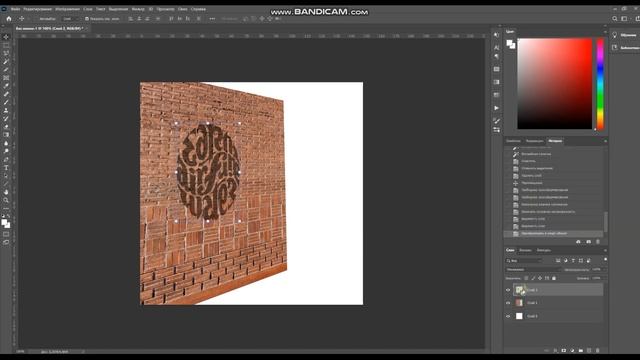
Task: Create new layer via Layers panel icon
Action: click(589, 350)
